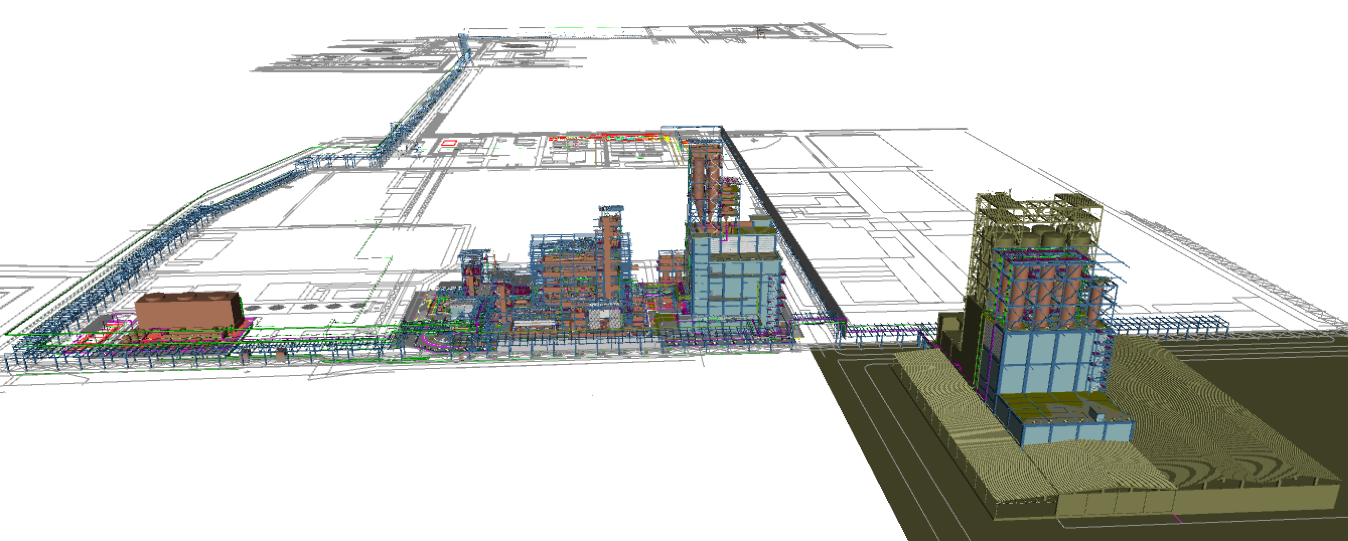Select the small grey annex on blue base

pos(1100,409)
